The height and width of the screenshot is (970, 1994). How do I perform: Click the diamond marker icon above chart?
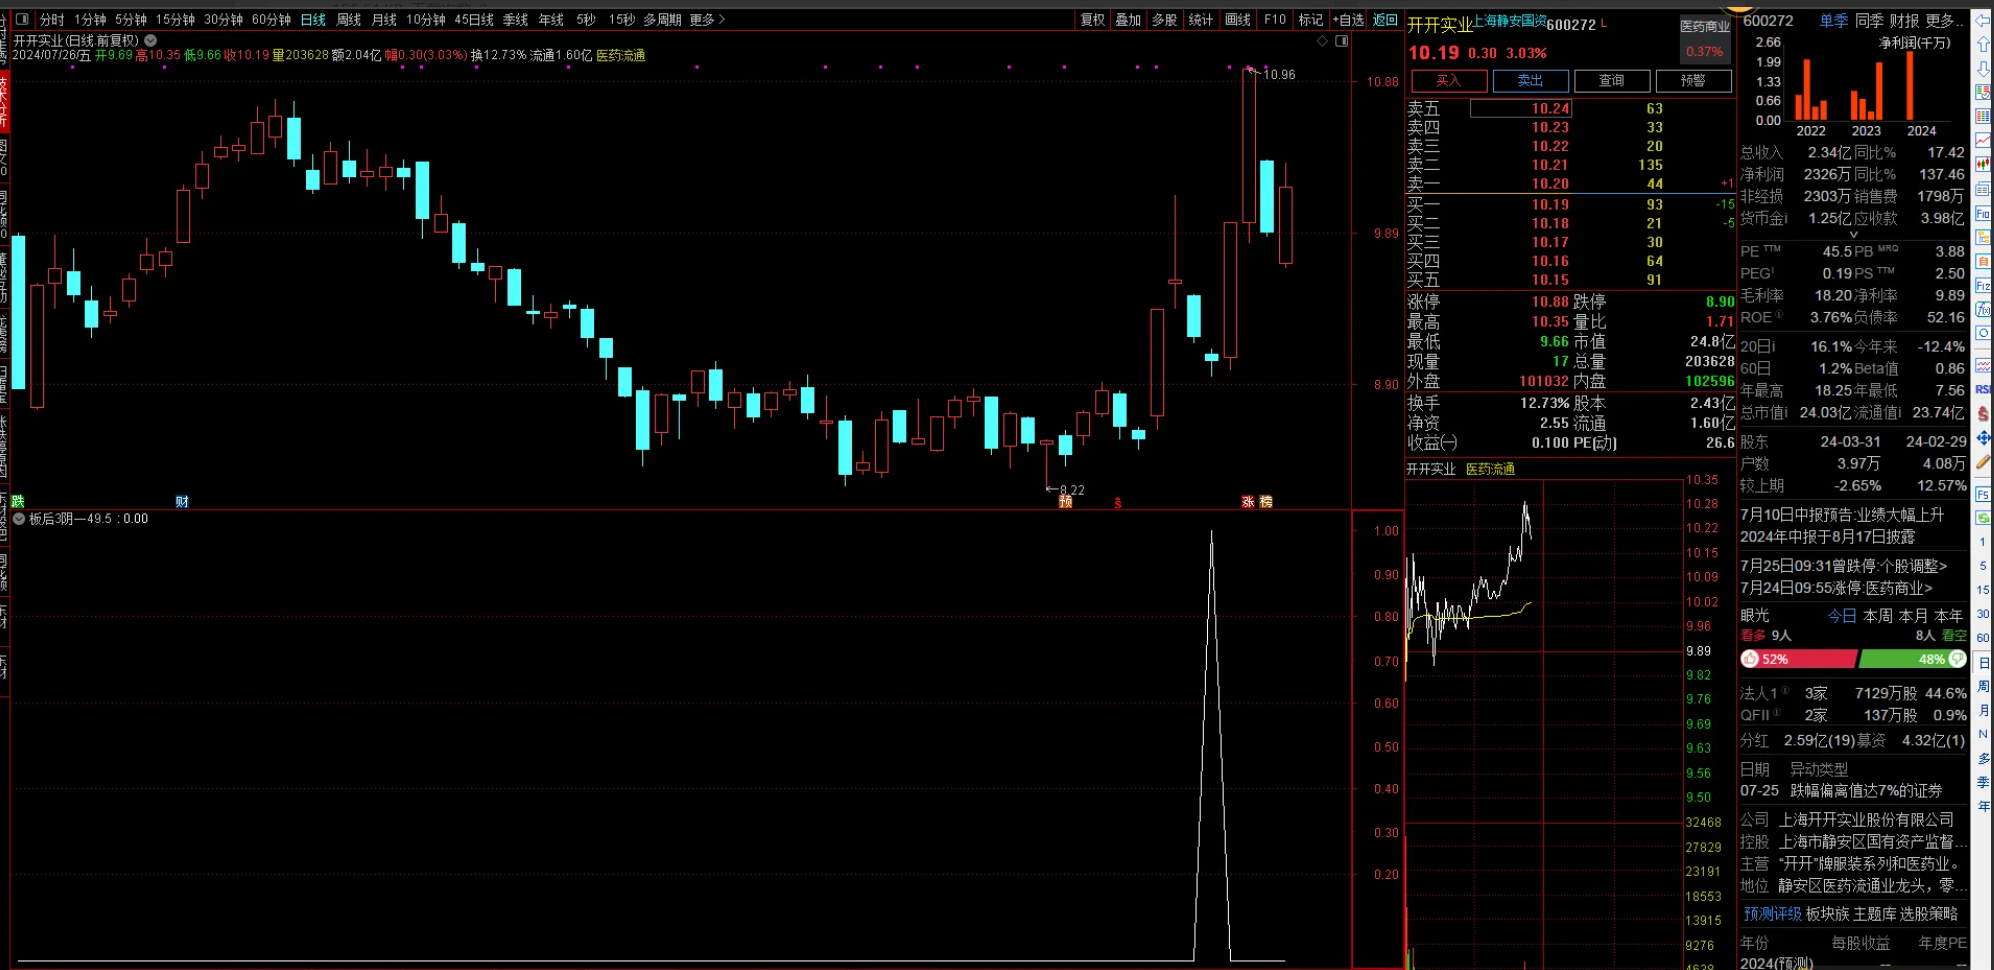(x=1322, y=41)
